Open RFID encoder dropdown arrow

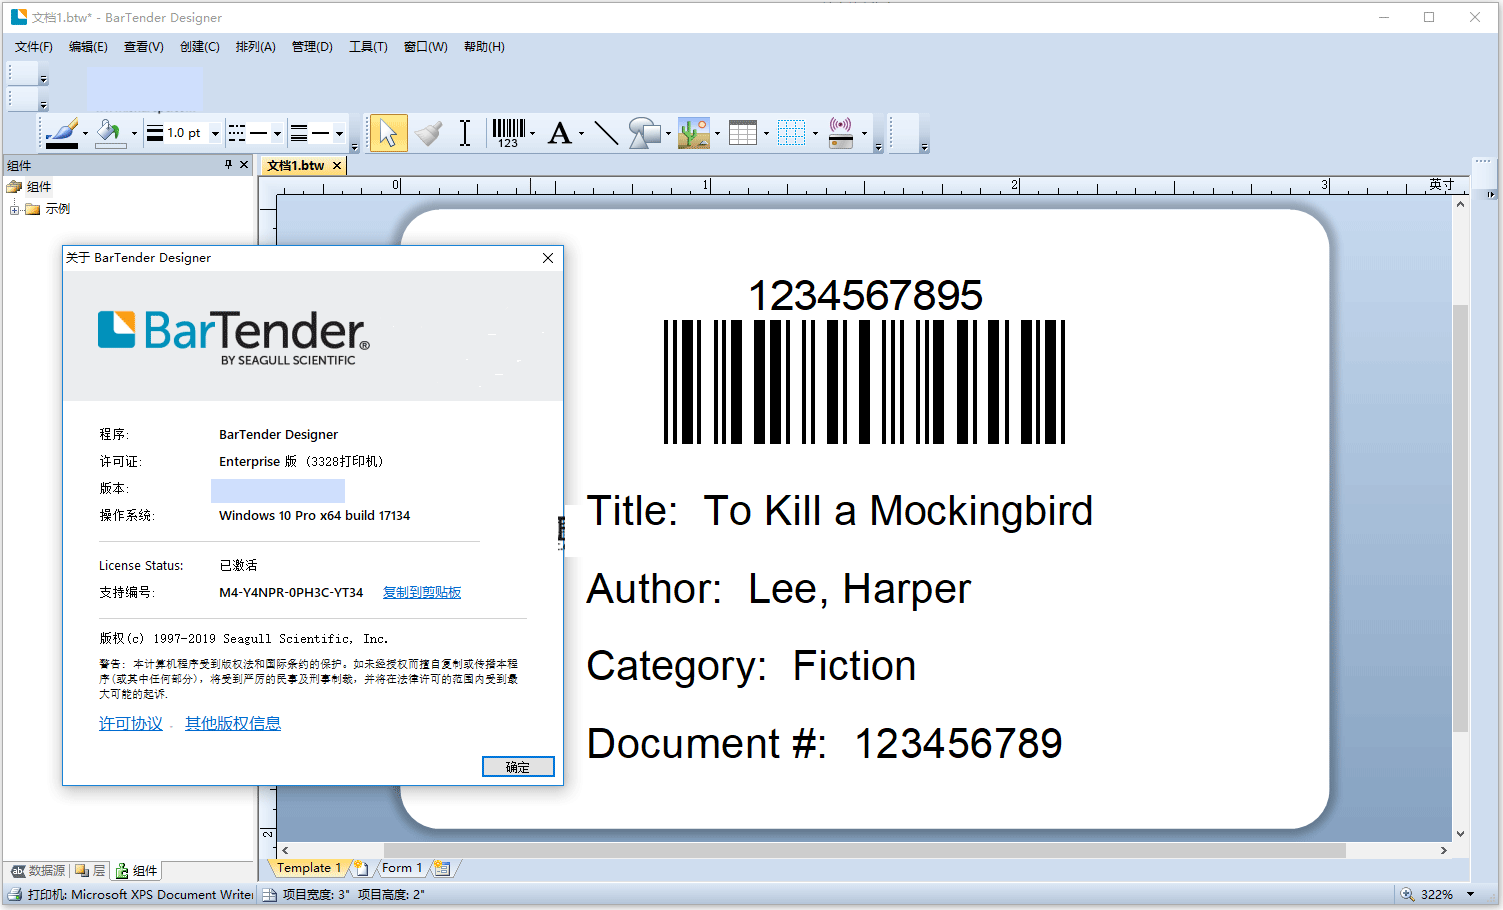864,133
